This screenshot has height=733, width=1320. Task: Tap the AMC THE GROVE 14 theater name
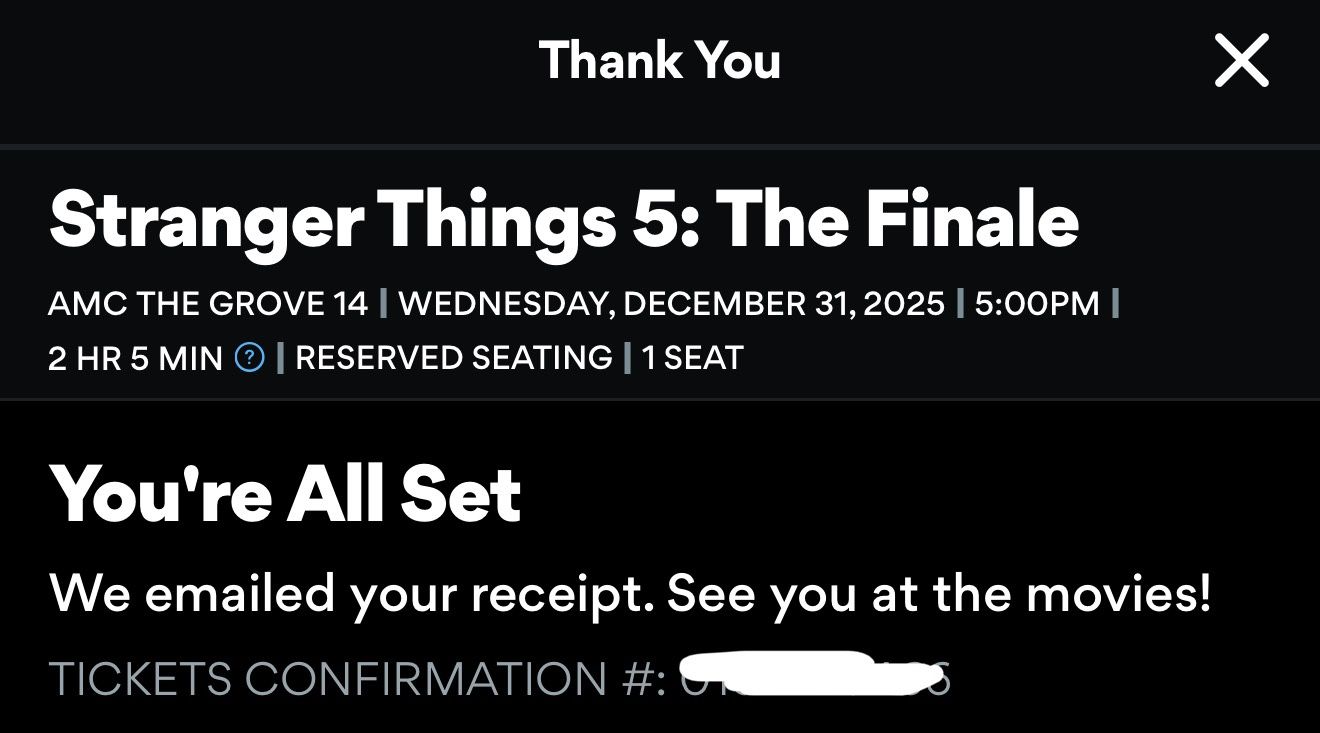[x=207, y=303]
